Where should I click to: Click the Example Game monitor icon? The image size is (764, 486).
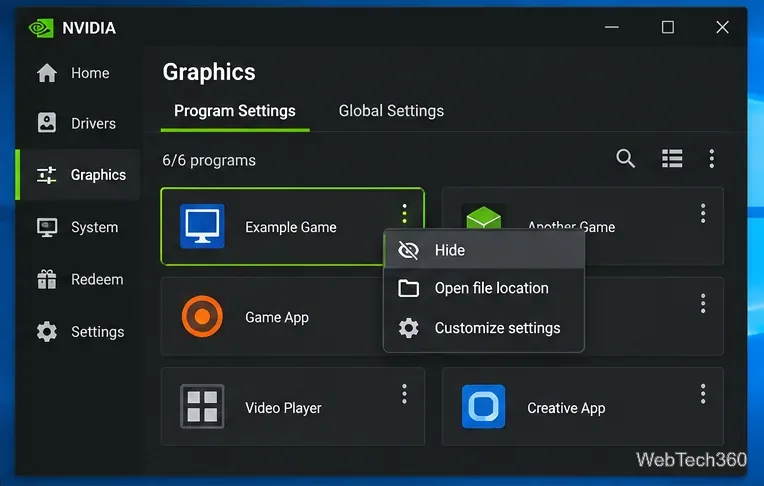coord(202,226)
